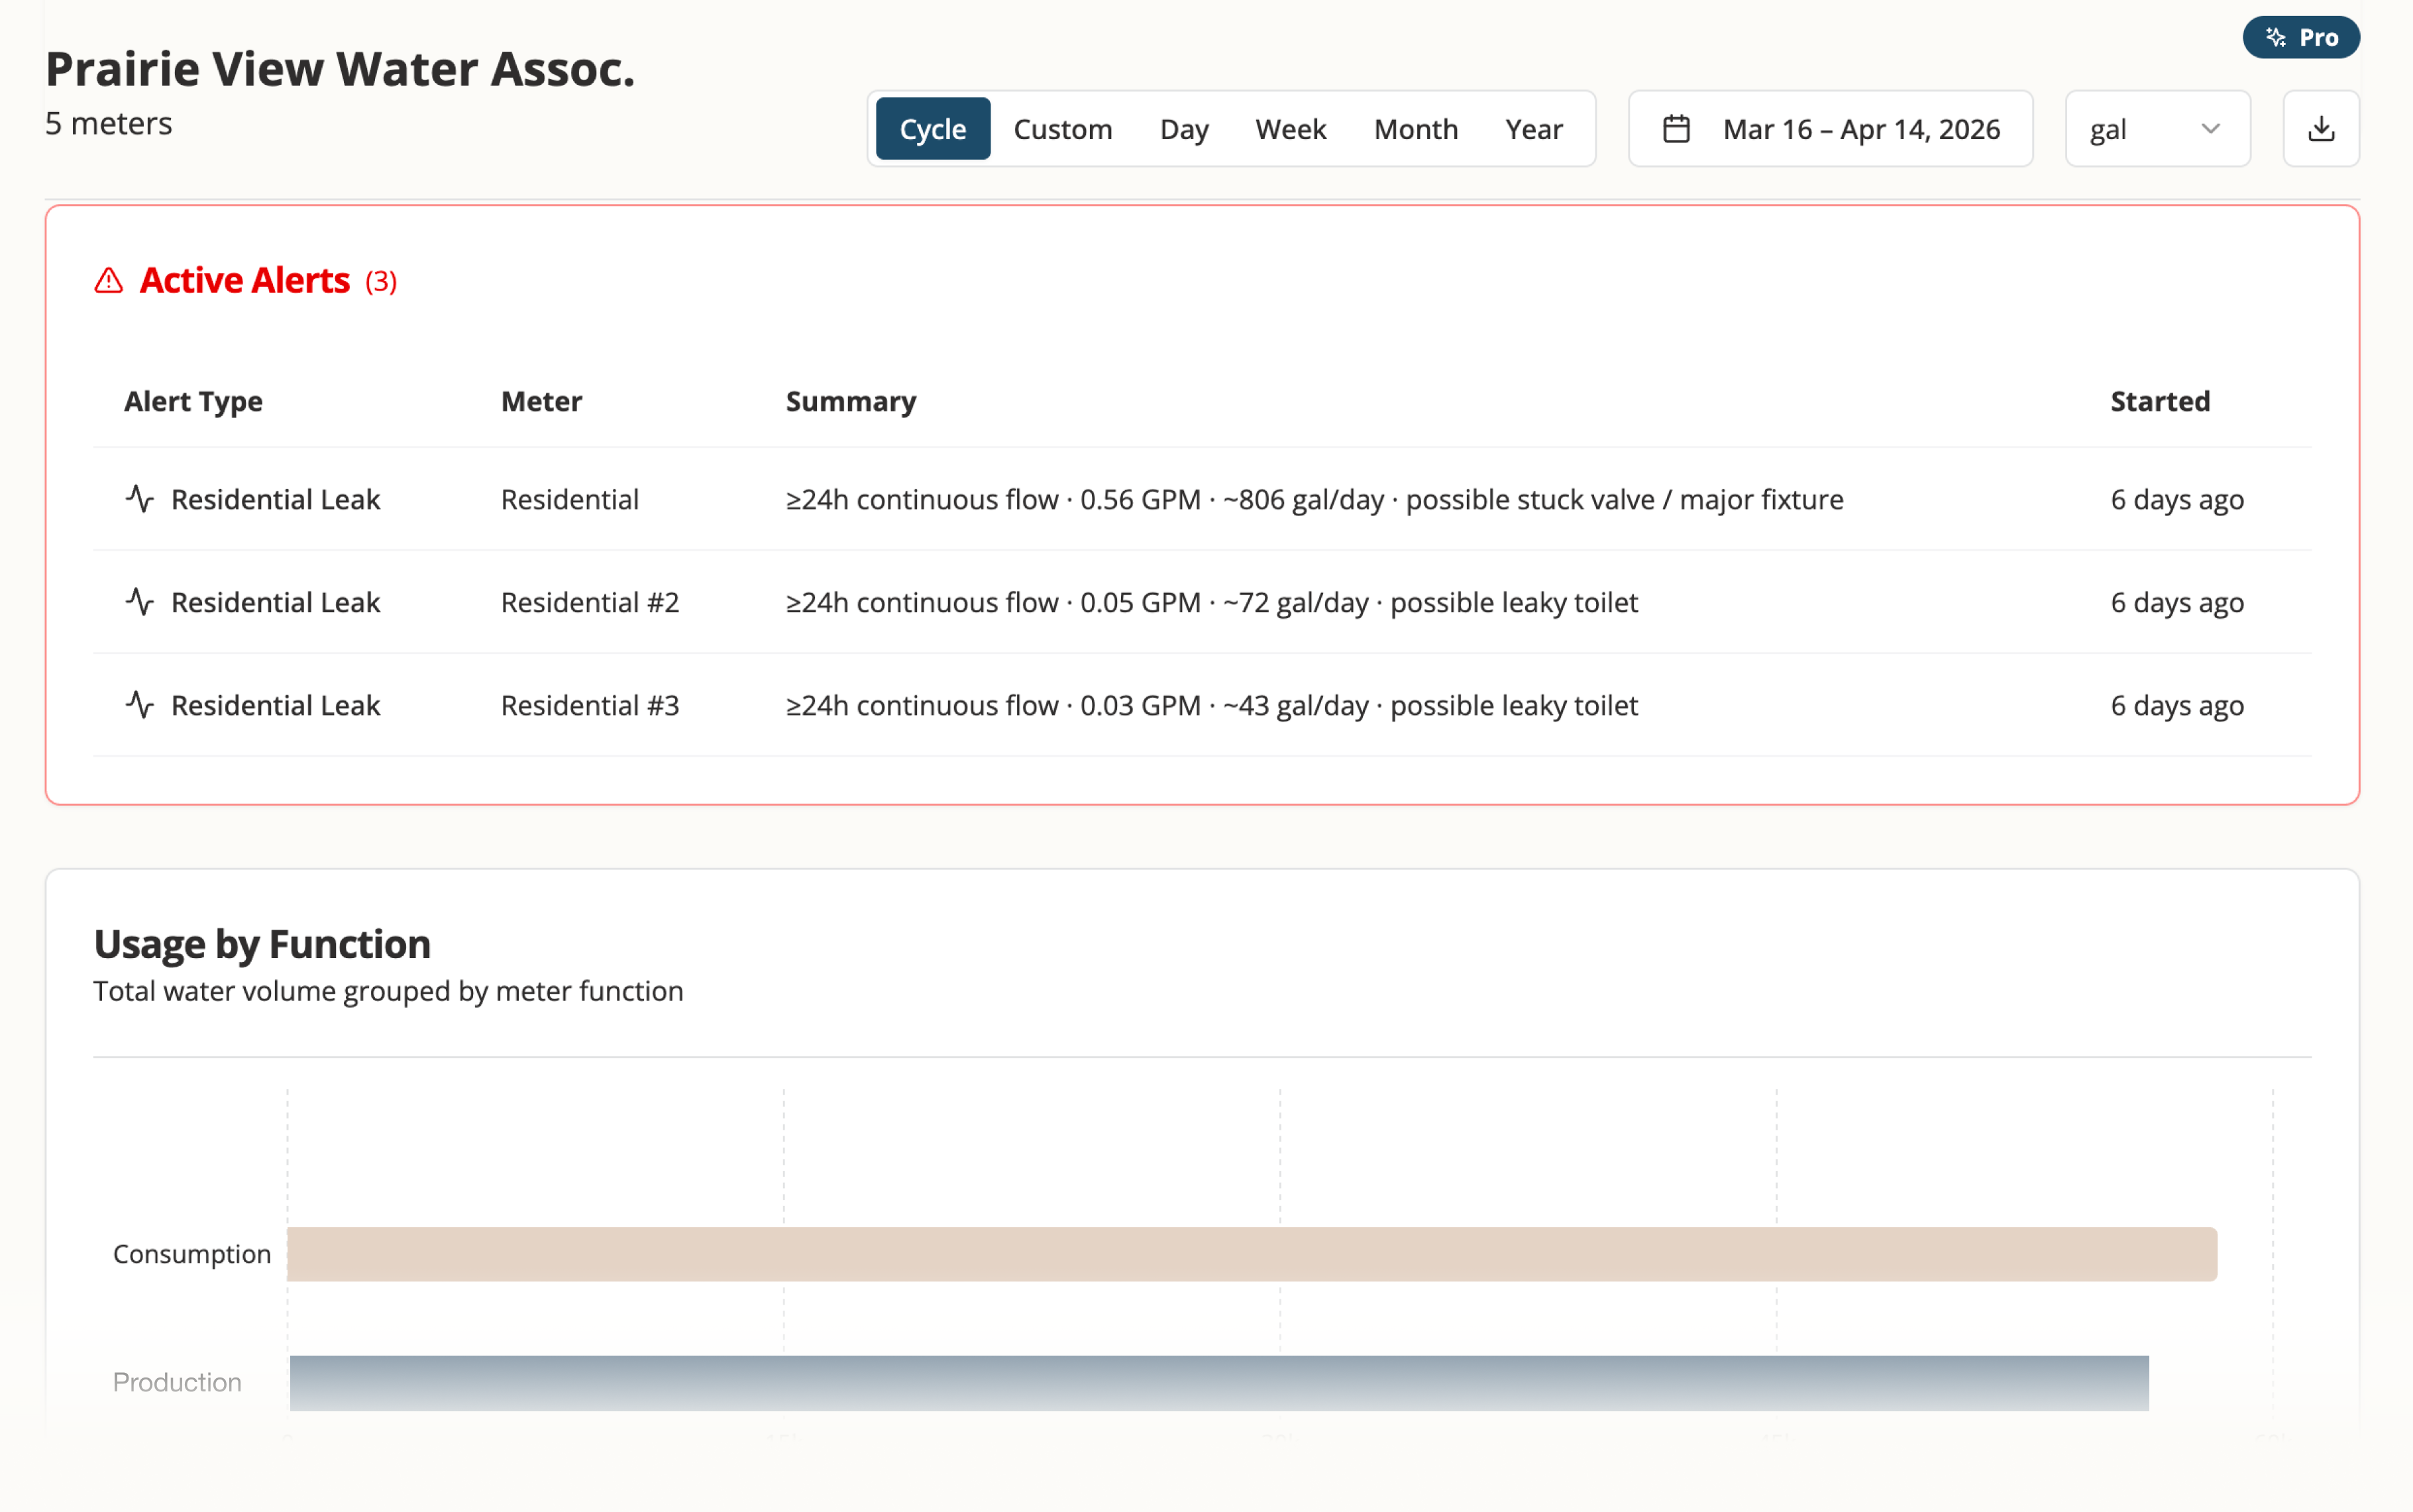
Task: Select the Month range option
Action: point(1415,129)
